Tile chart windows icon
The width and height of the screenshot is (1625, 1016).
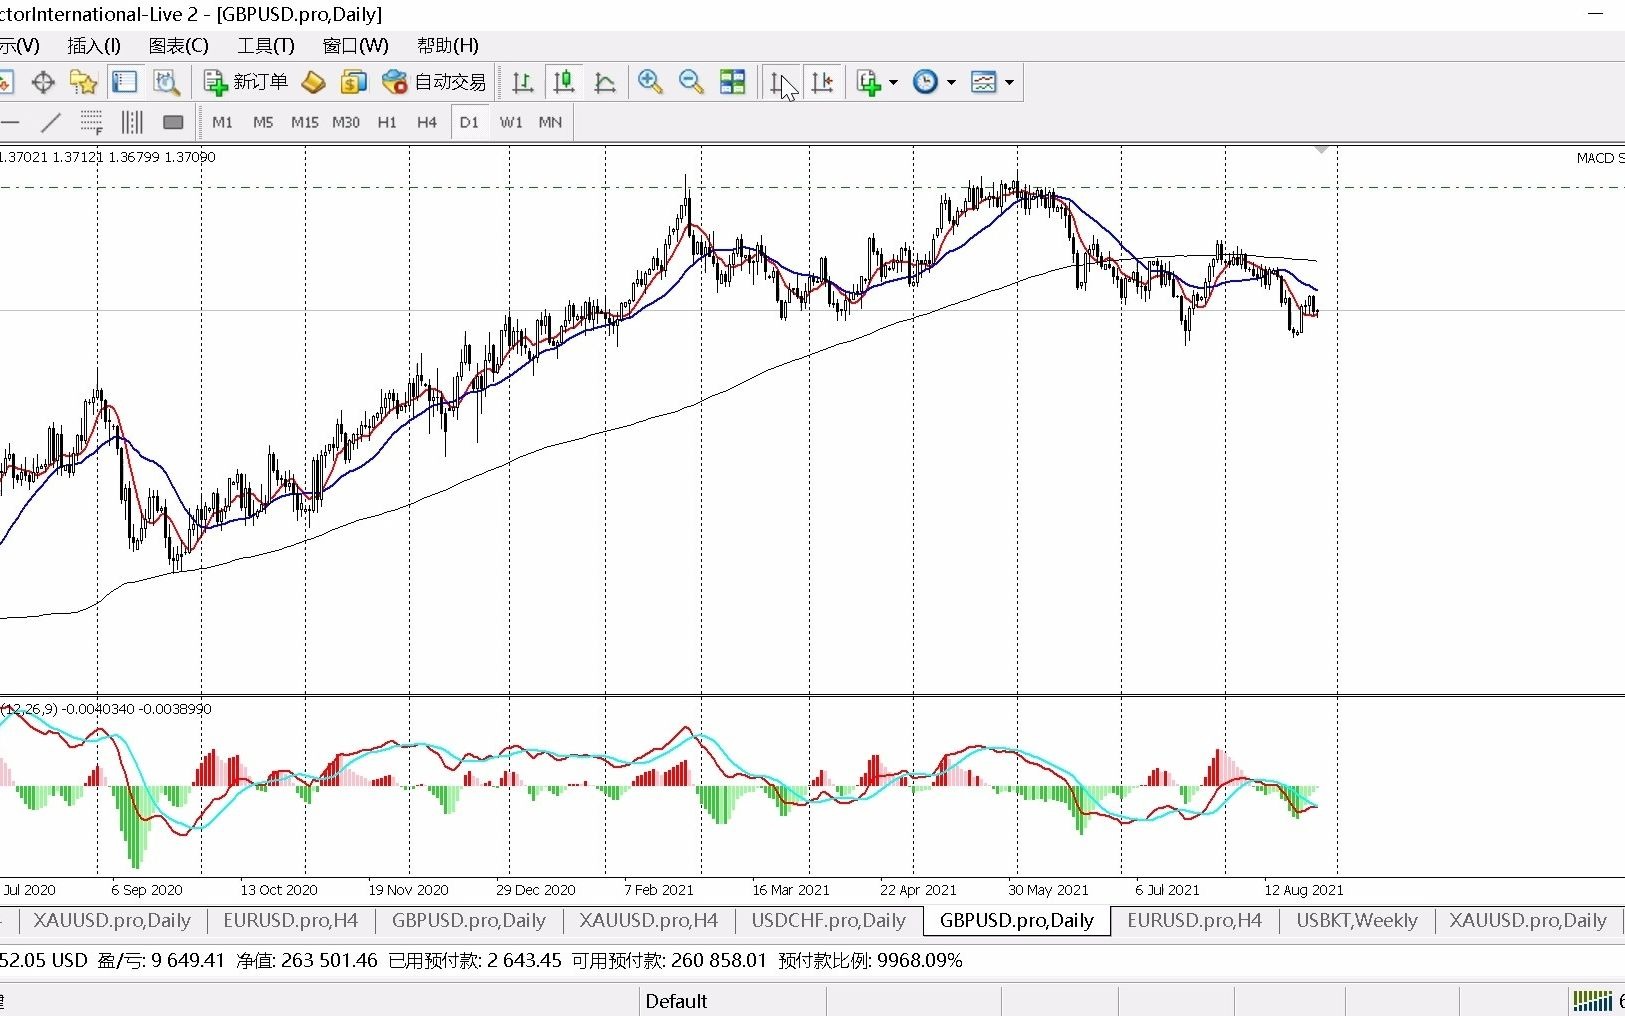[x=732, y=82]
